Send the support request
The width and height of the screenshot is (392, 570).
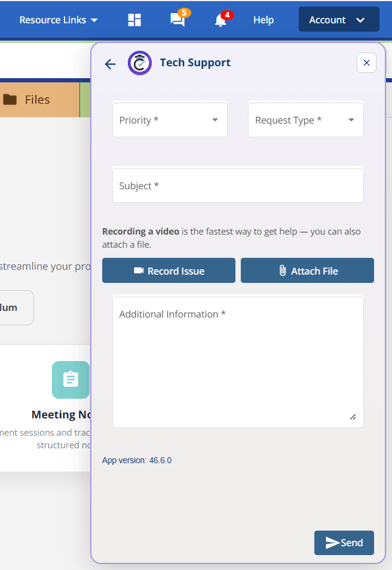[344, 542]
